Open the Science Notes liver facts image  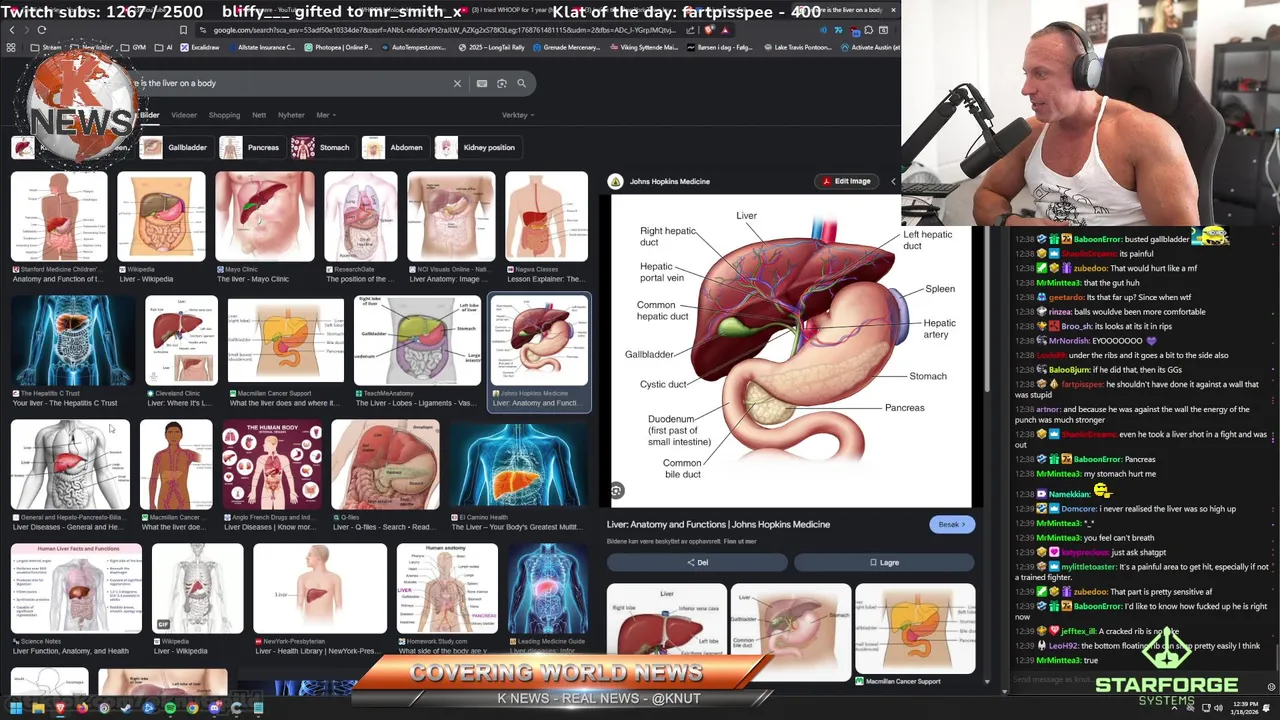pos(76,589)
